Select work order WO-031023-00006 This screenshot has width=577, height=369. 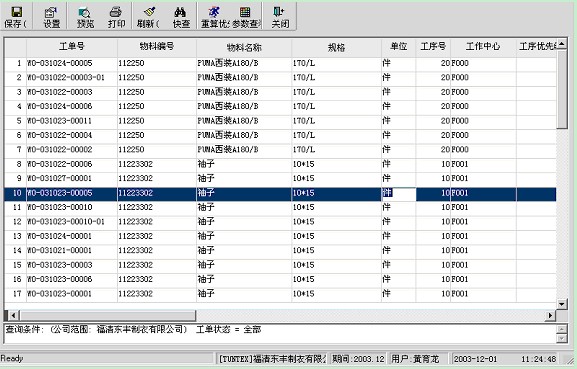click(60, 279)
